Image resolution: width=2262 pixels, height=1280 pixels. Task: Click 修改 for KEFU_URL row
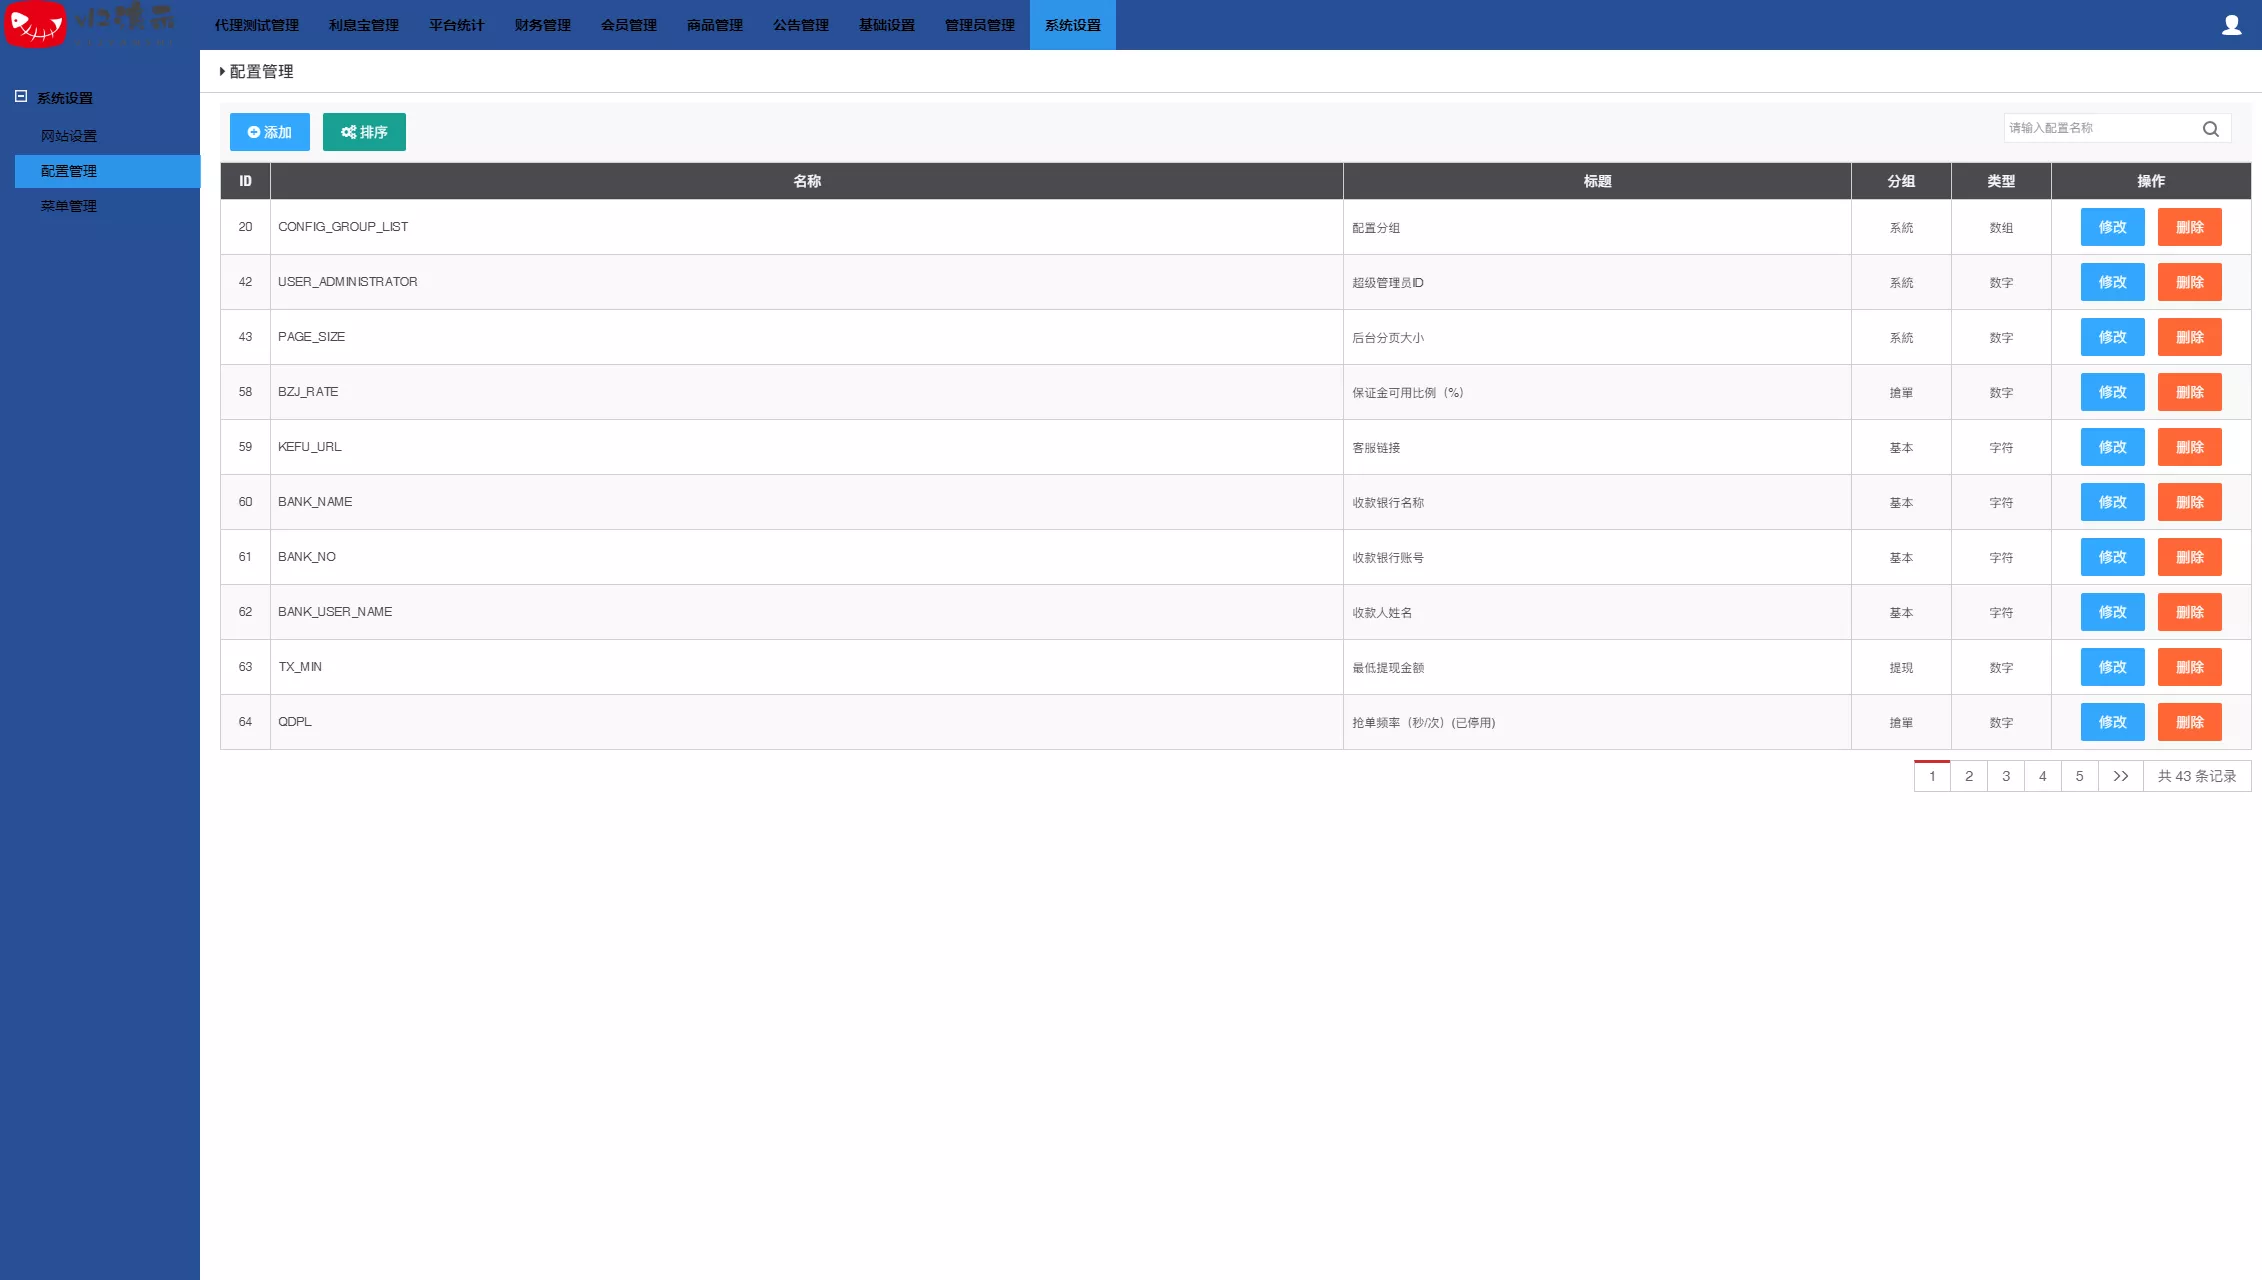2112,447
